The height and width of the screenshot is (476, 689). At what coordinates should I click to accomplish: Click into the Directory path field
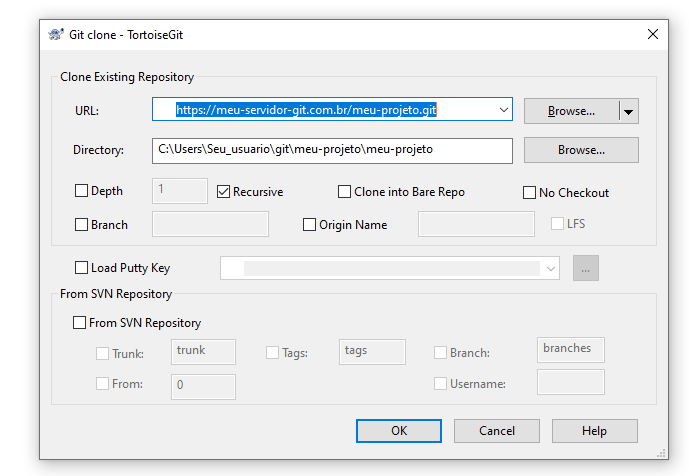pyautogui.click(x=332, y=151)
